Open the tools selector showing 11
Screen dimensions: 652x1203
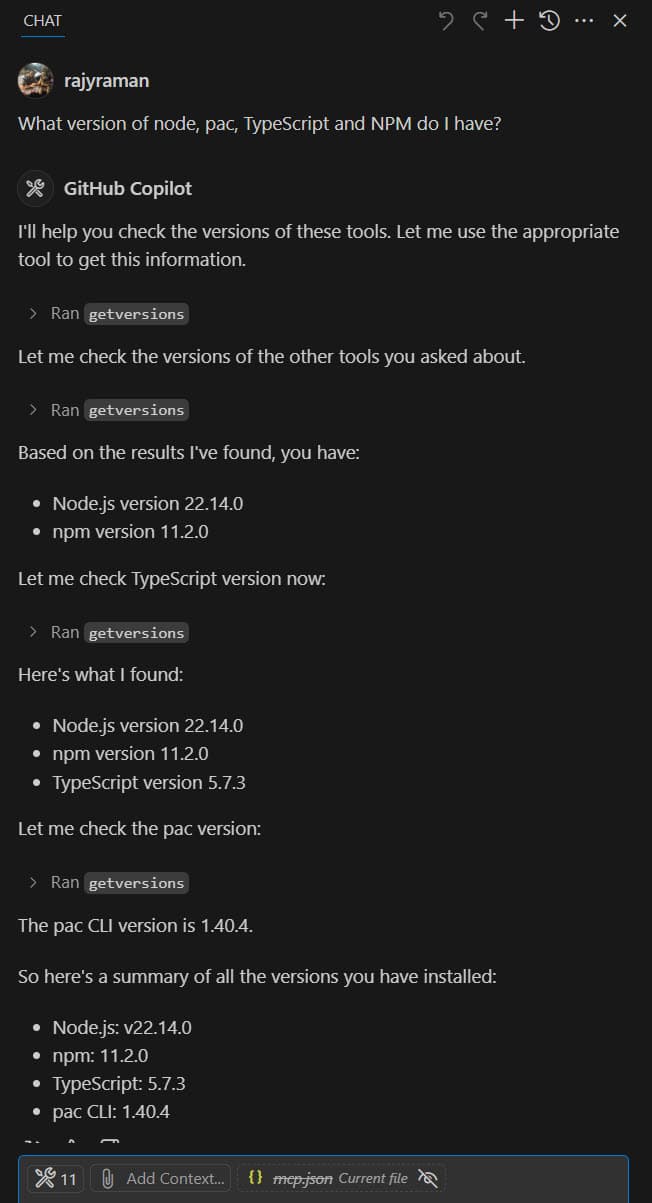(x=56, y=1178)
